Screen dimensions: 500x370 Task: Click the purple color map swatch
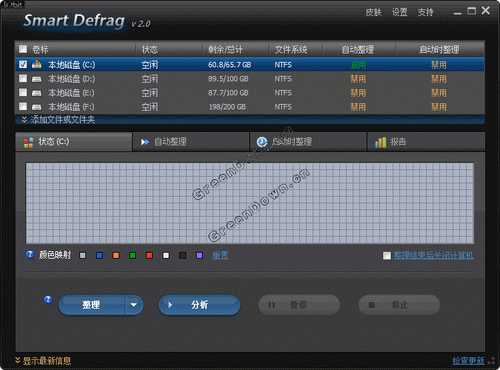pyautogui.click(x=199, y=256)
